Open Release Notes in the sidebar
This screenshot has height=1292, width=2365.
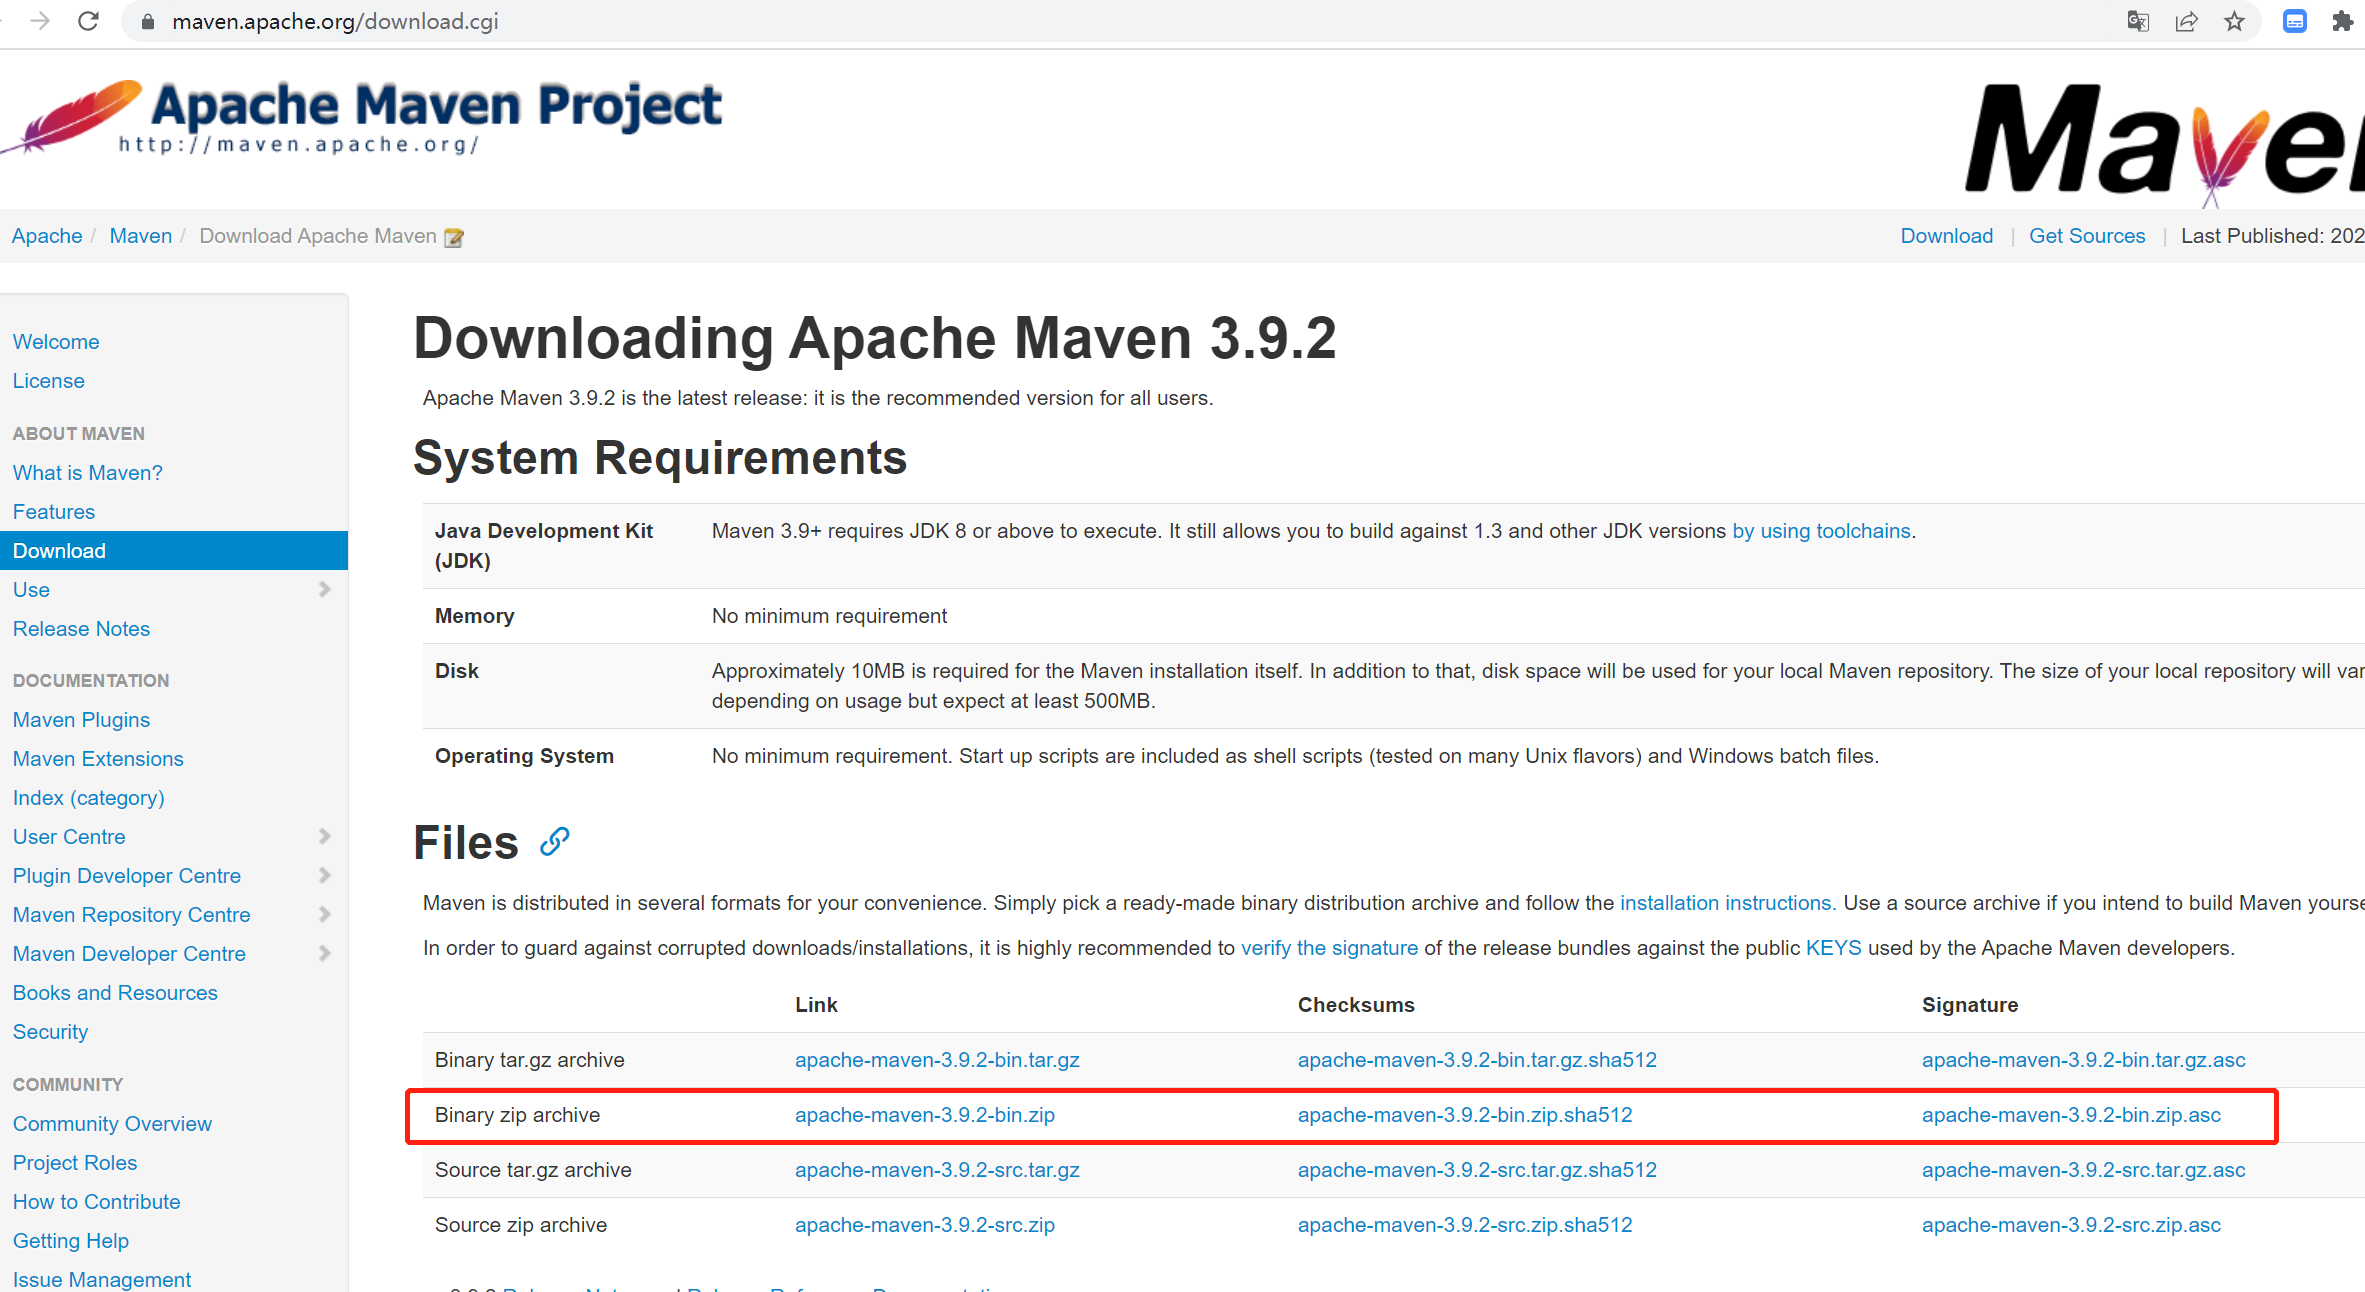click(x=82, y=629)
